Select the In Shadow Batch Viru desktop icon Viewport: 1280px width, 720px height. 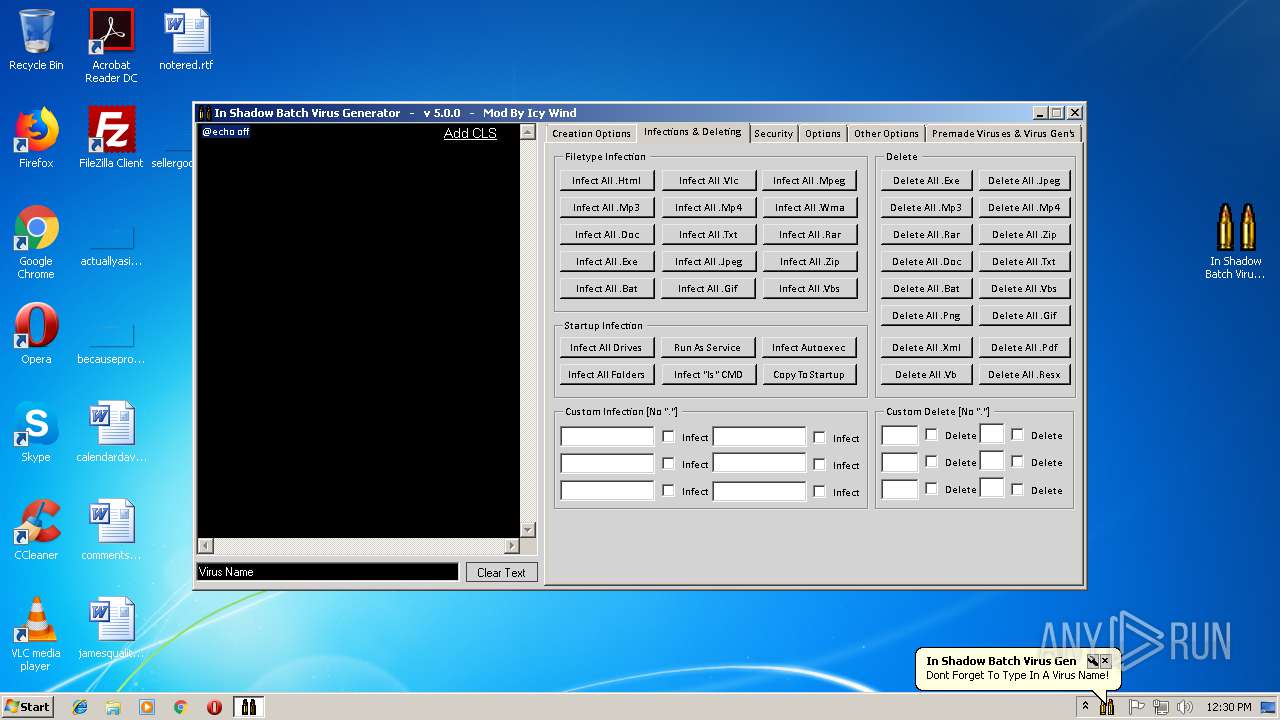pyautogui.click(x=1235, y=242)
